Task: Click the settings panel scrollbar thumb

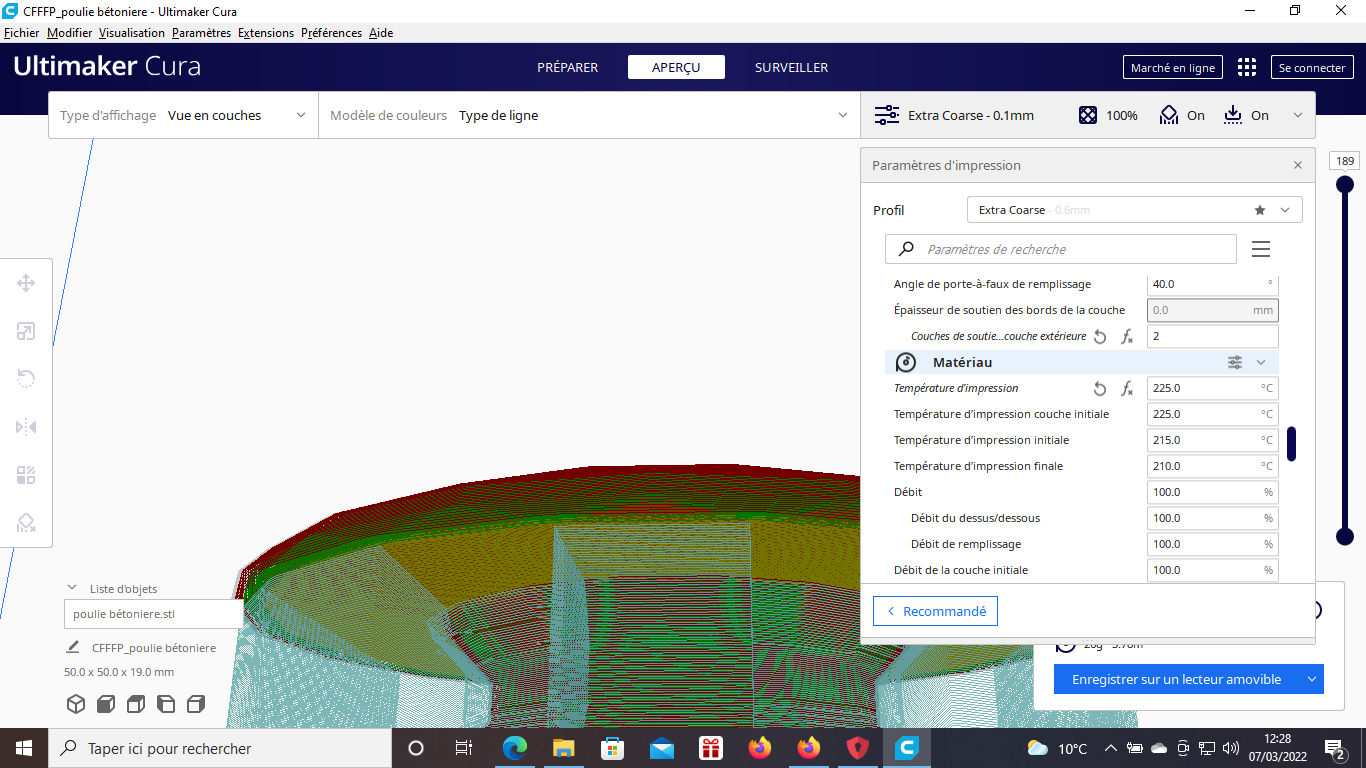Action: [1291, 444]
